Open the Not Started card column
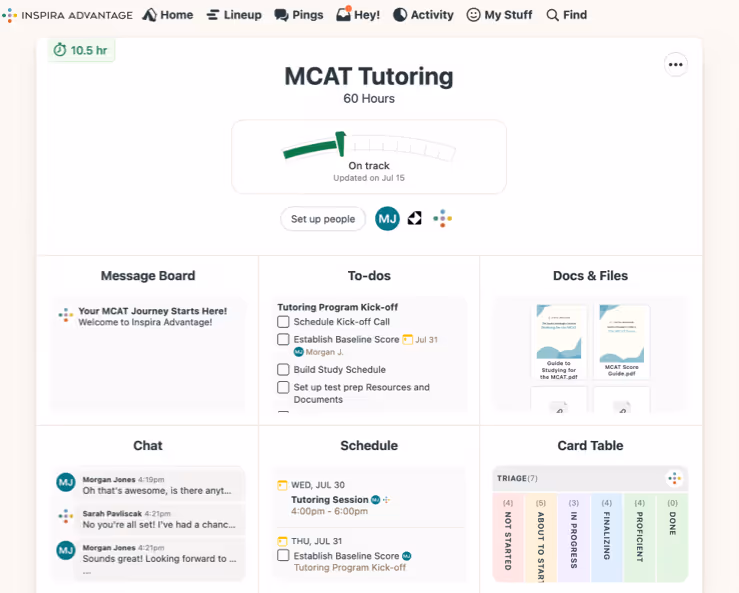 coord(508,537)
